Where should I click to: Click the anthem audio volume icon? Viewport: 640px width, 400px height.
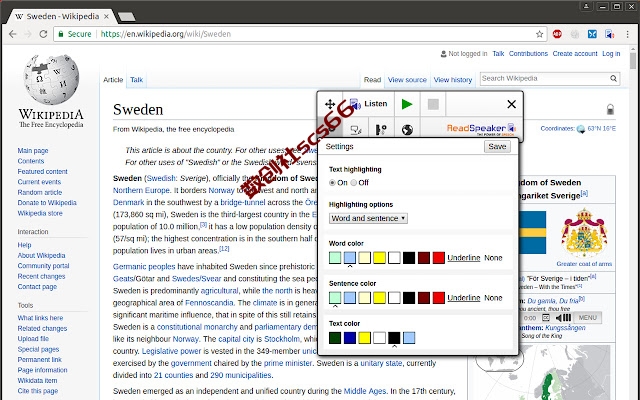click(564, 318)
